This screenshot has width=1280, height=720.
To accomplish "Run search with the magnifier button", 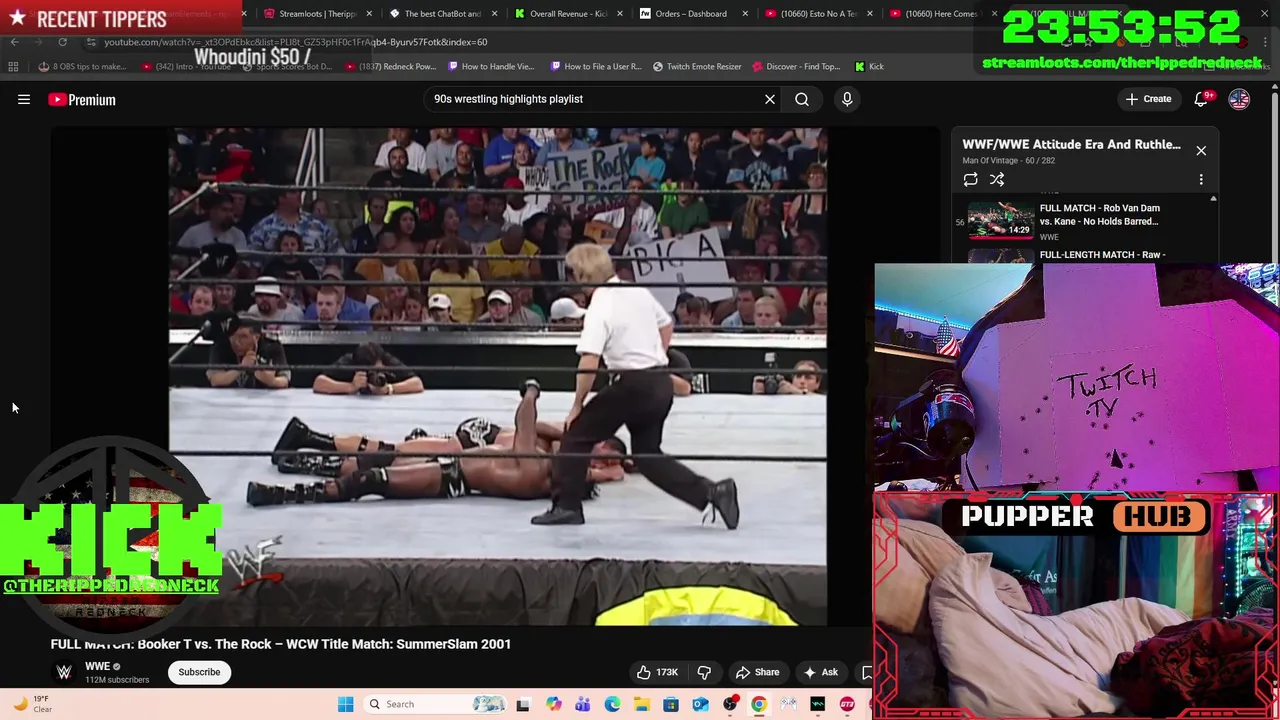I will [x=802, y=99].
